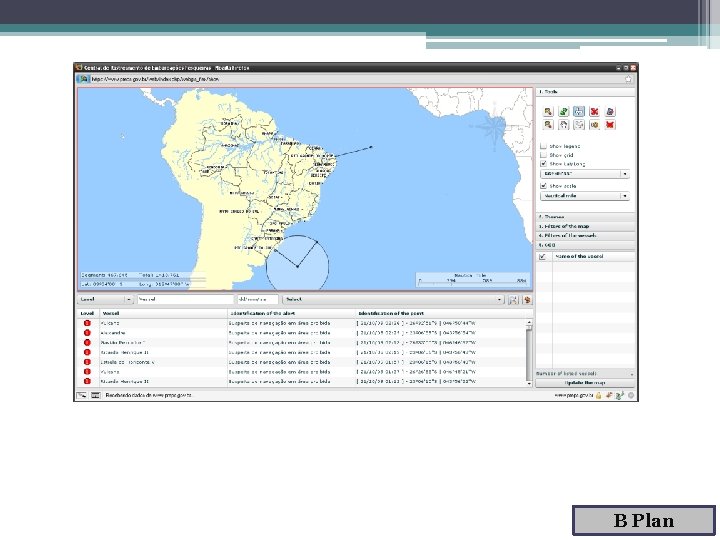Enable the Show grid checkbox
Screen dimensions: 720x540
point(544,155)
